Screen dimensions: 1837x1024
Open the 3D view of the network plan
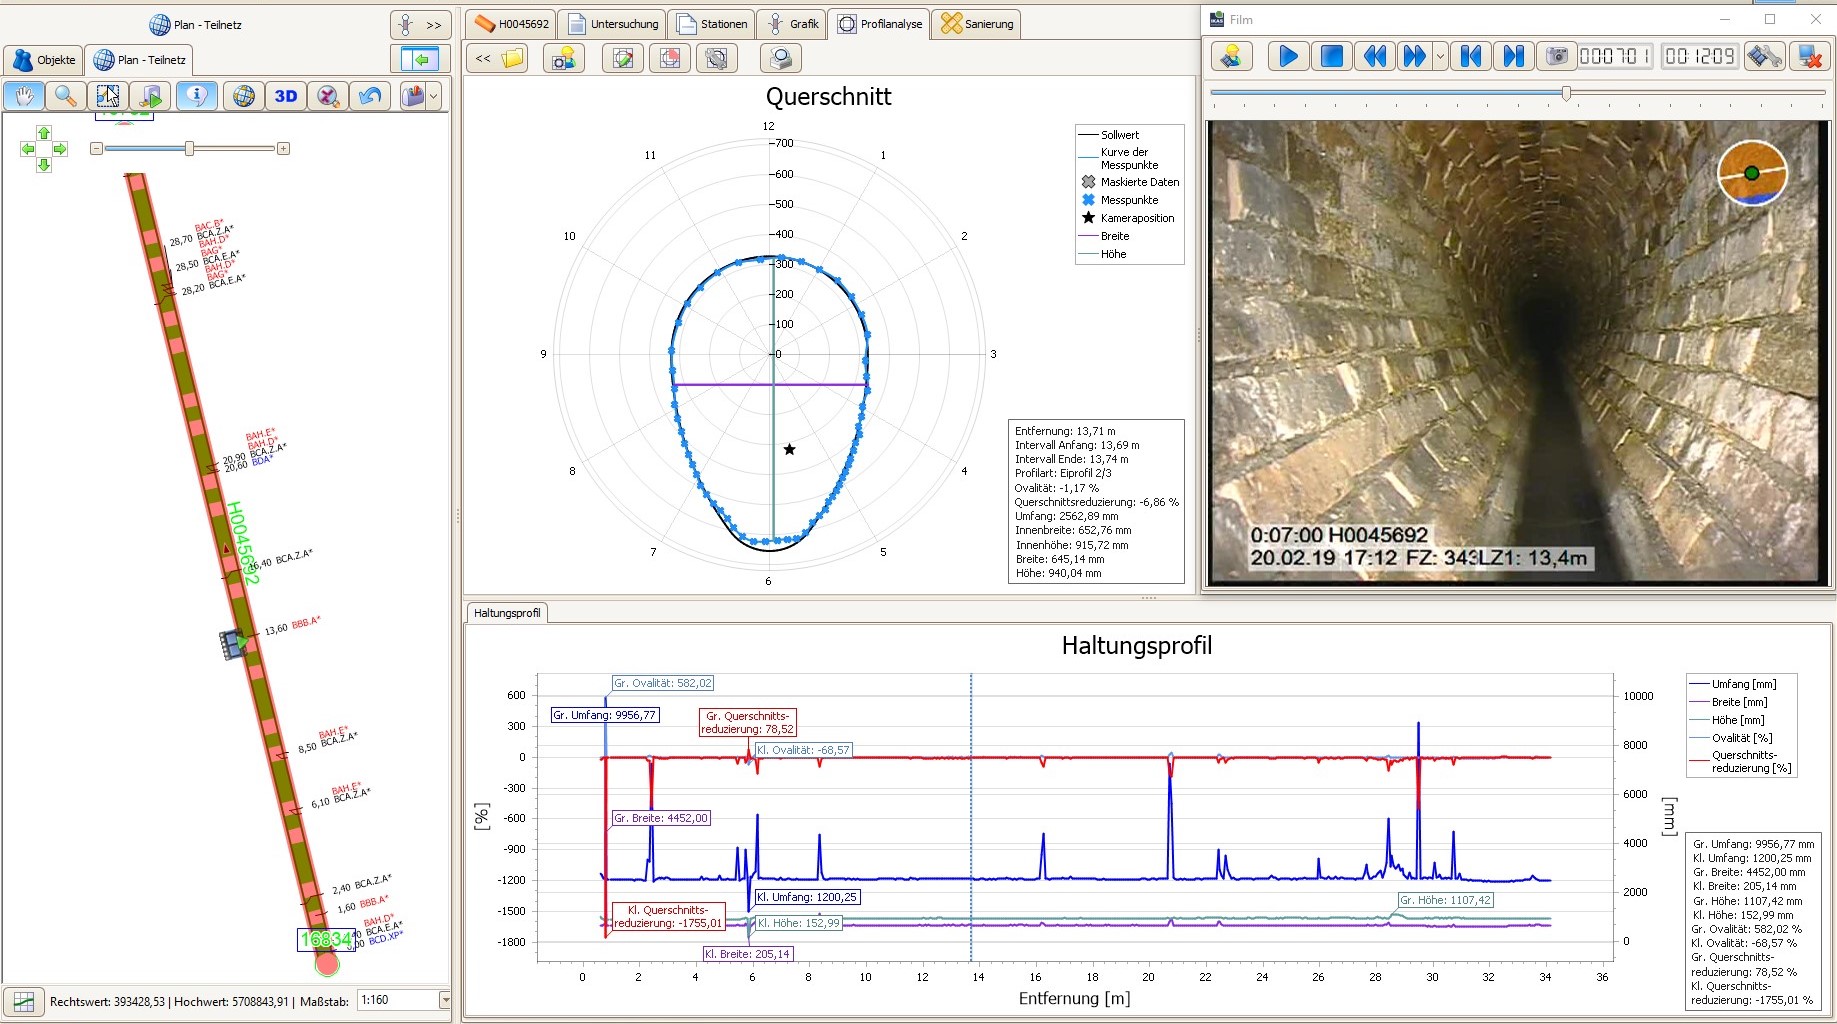click(x=287, y=95)
